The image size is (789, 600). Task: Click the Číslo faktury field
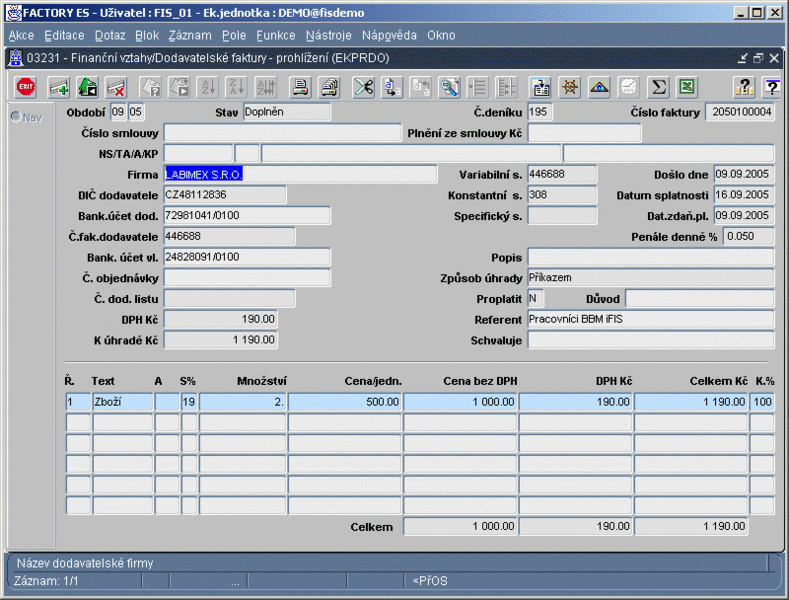[739, 112]
